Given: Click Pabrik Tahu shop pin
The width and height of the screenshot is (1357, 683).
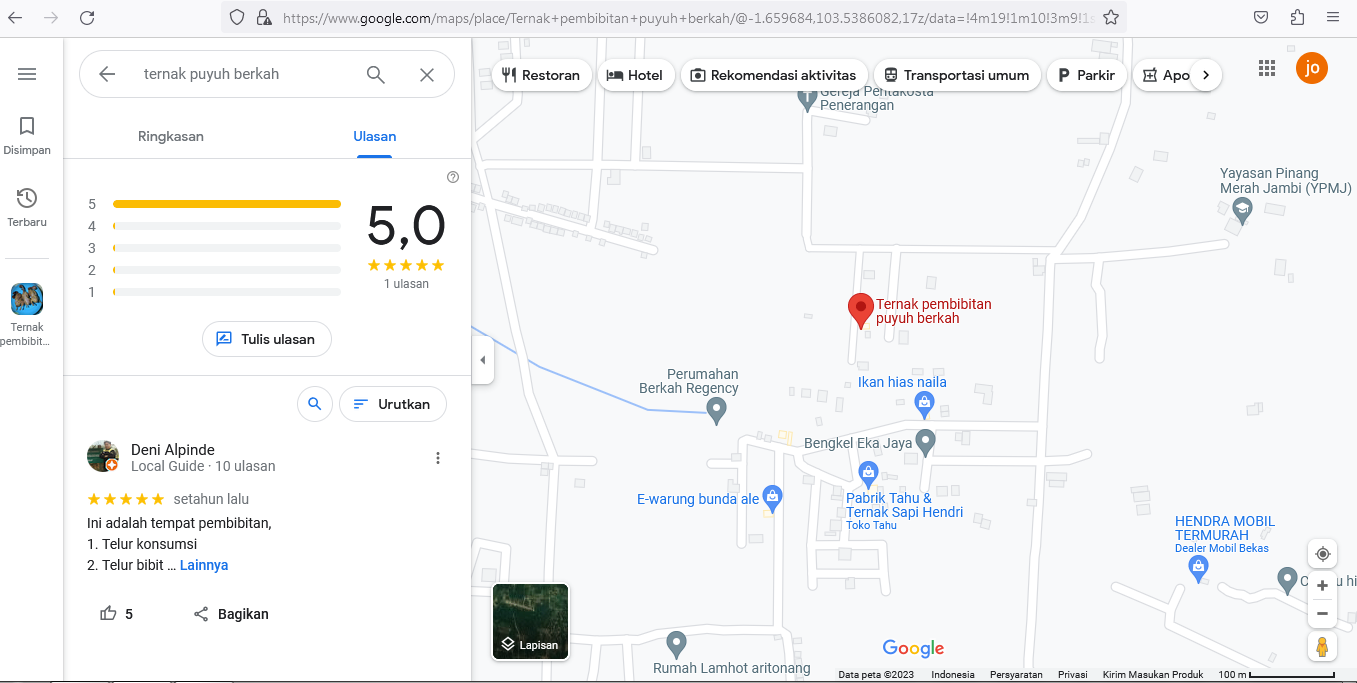Looking at the screenshot, I should click(x=868, y=473).
